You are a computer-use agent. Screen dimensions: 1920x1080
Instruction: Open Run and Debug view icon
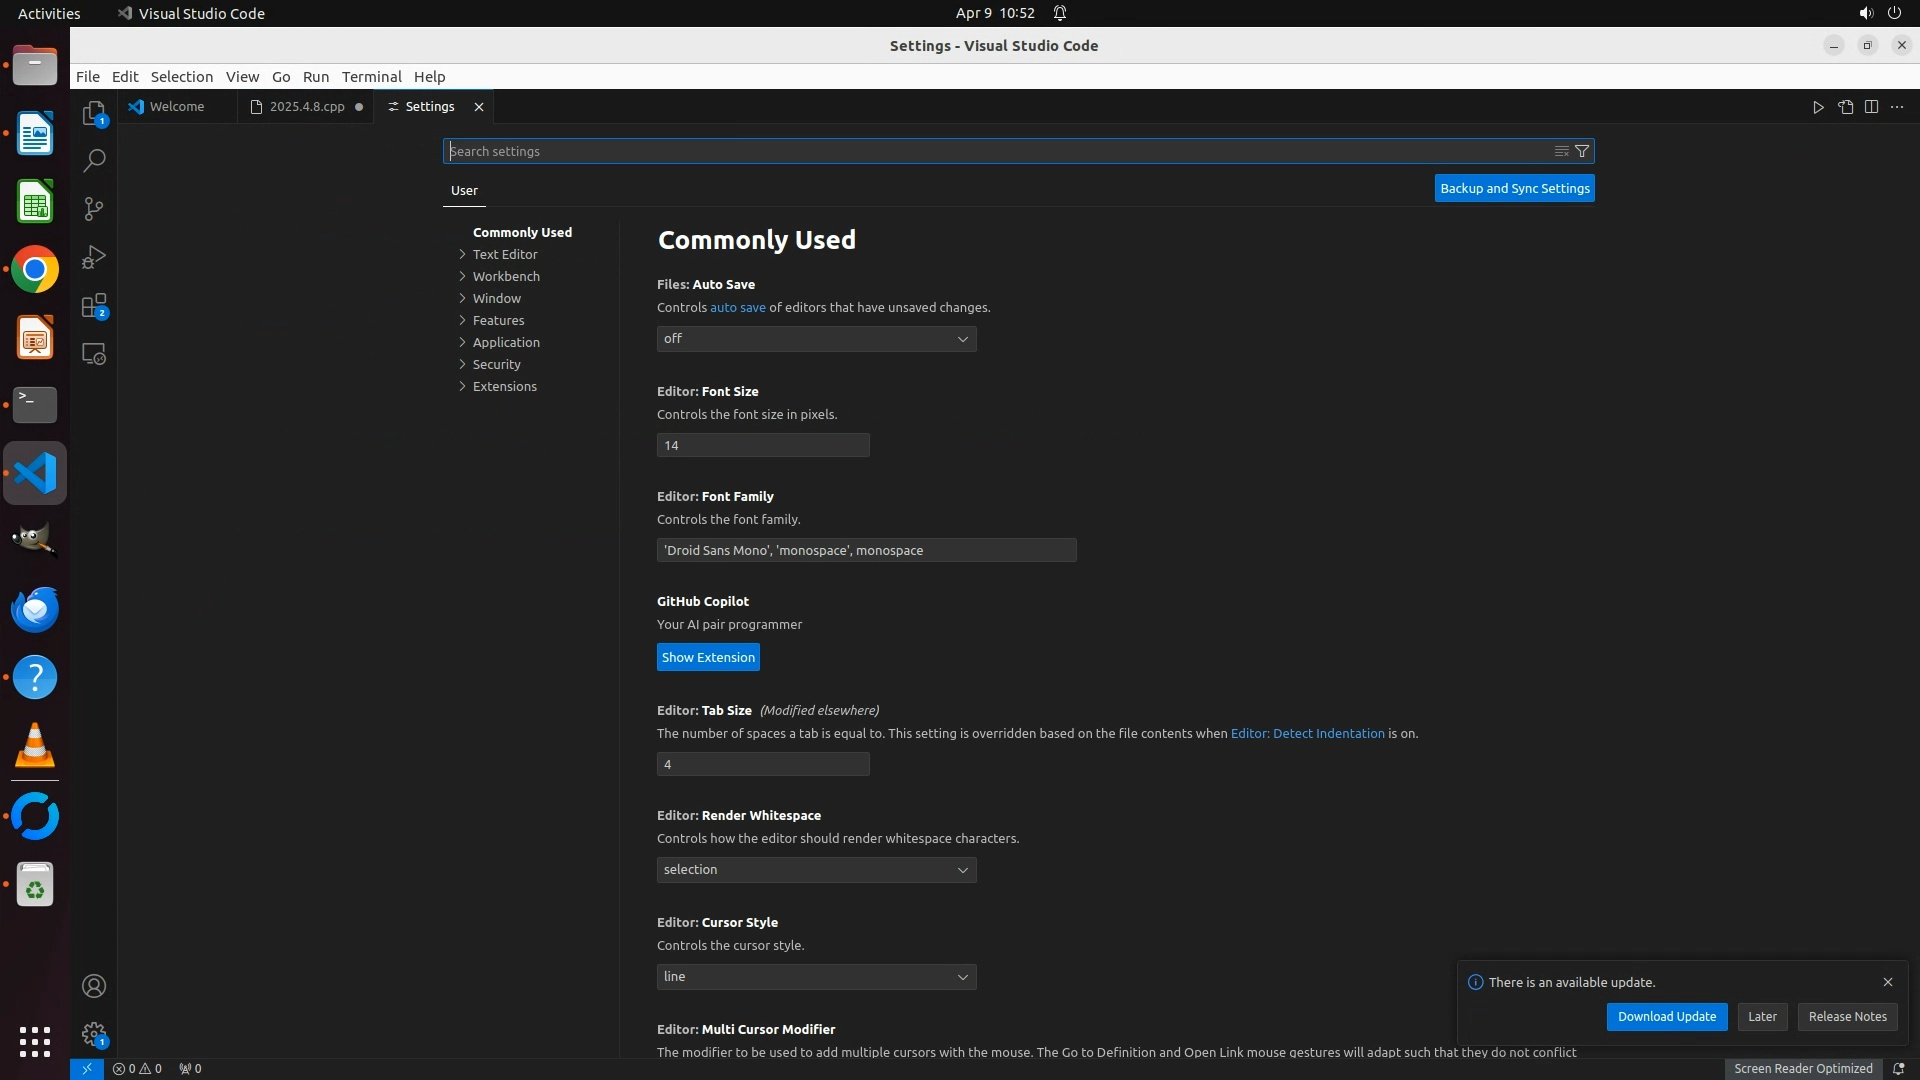(x=93, y=257)
